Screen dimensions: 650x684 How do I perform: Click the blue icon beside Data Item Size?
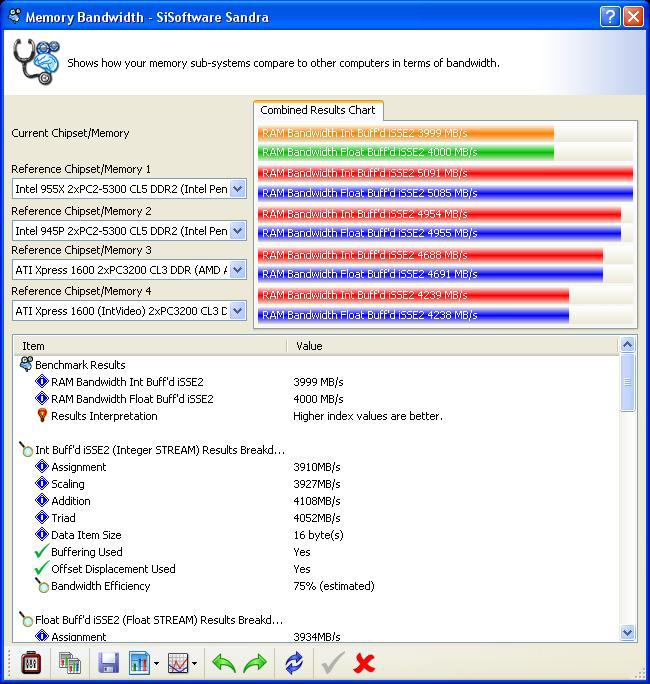click(41, 534)
